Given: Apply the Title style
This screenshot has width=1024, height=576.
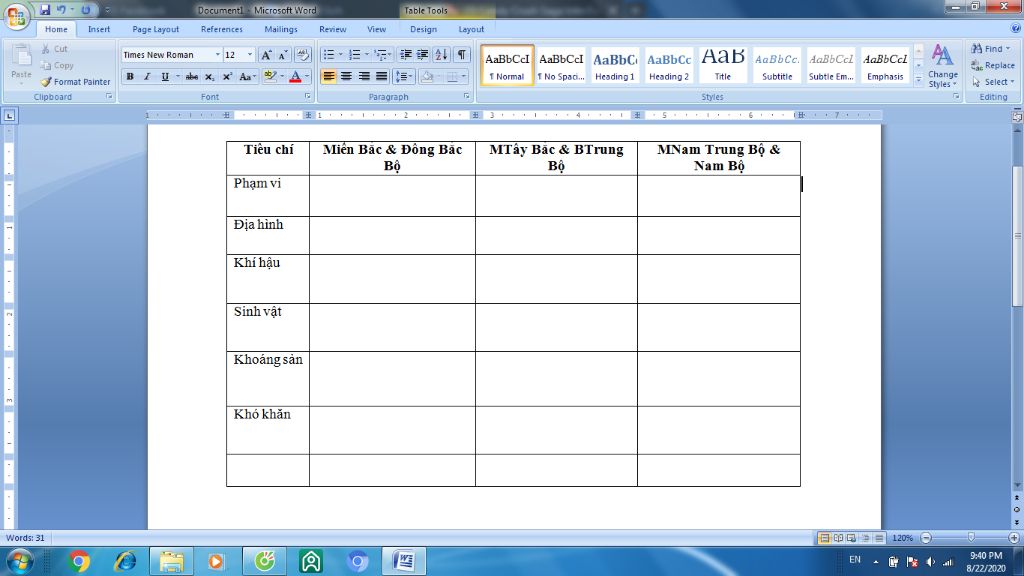Looking at the screenshot, I should [722, 65].
